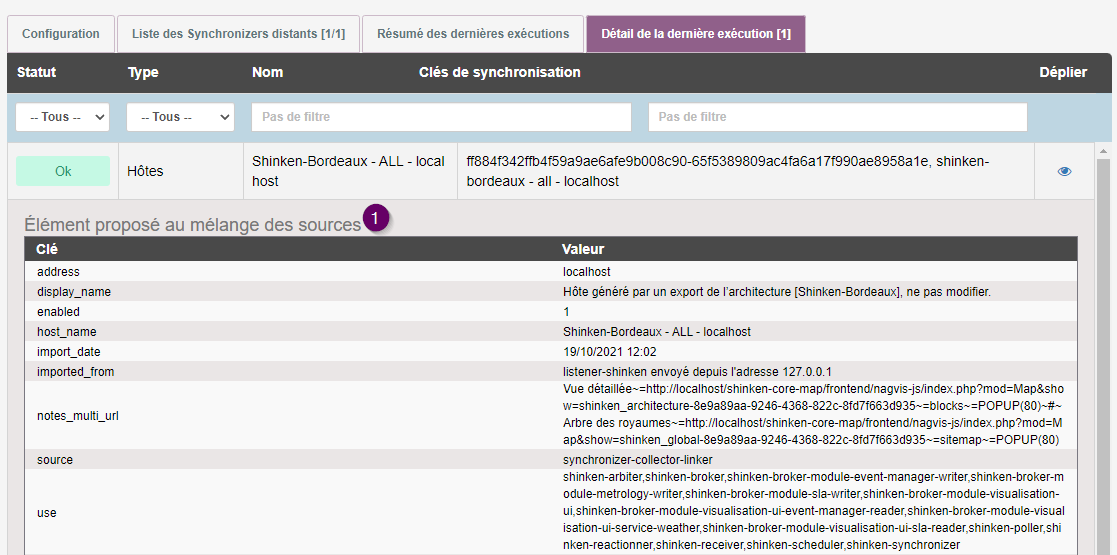The height and width of the screenshot is (555, 1117).
Task: Select the Shinken-Bordeaux - ALL - localhost name cell
Action: click(349, 171)
